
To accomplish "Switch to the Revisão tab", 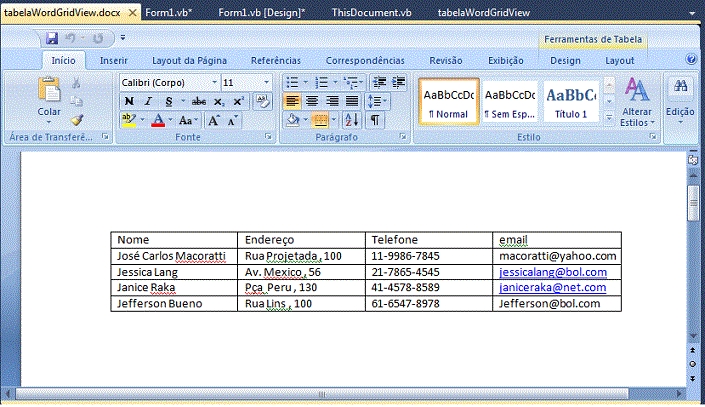I will 446,61.
